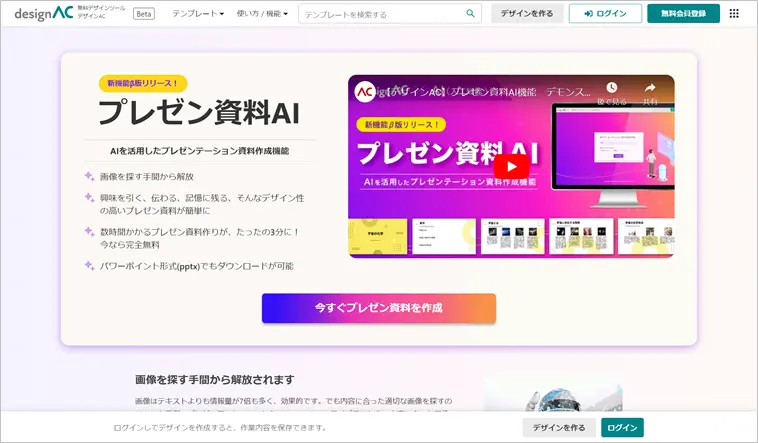Viewport: 758px width, 443px height.
Task: Play the YouTube demo video
Action: click(511, 167)
